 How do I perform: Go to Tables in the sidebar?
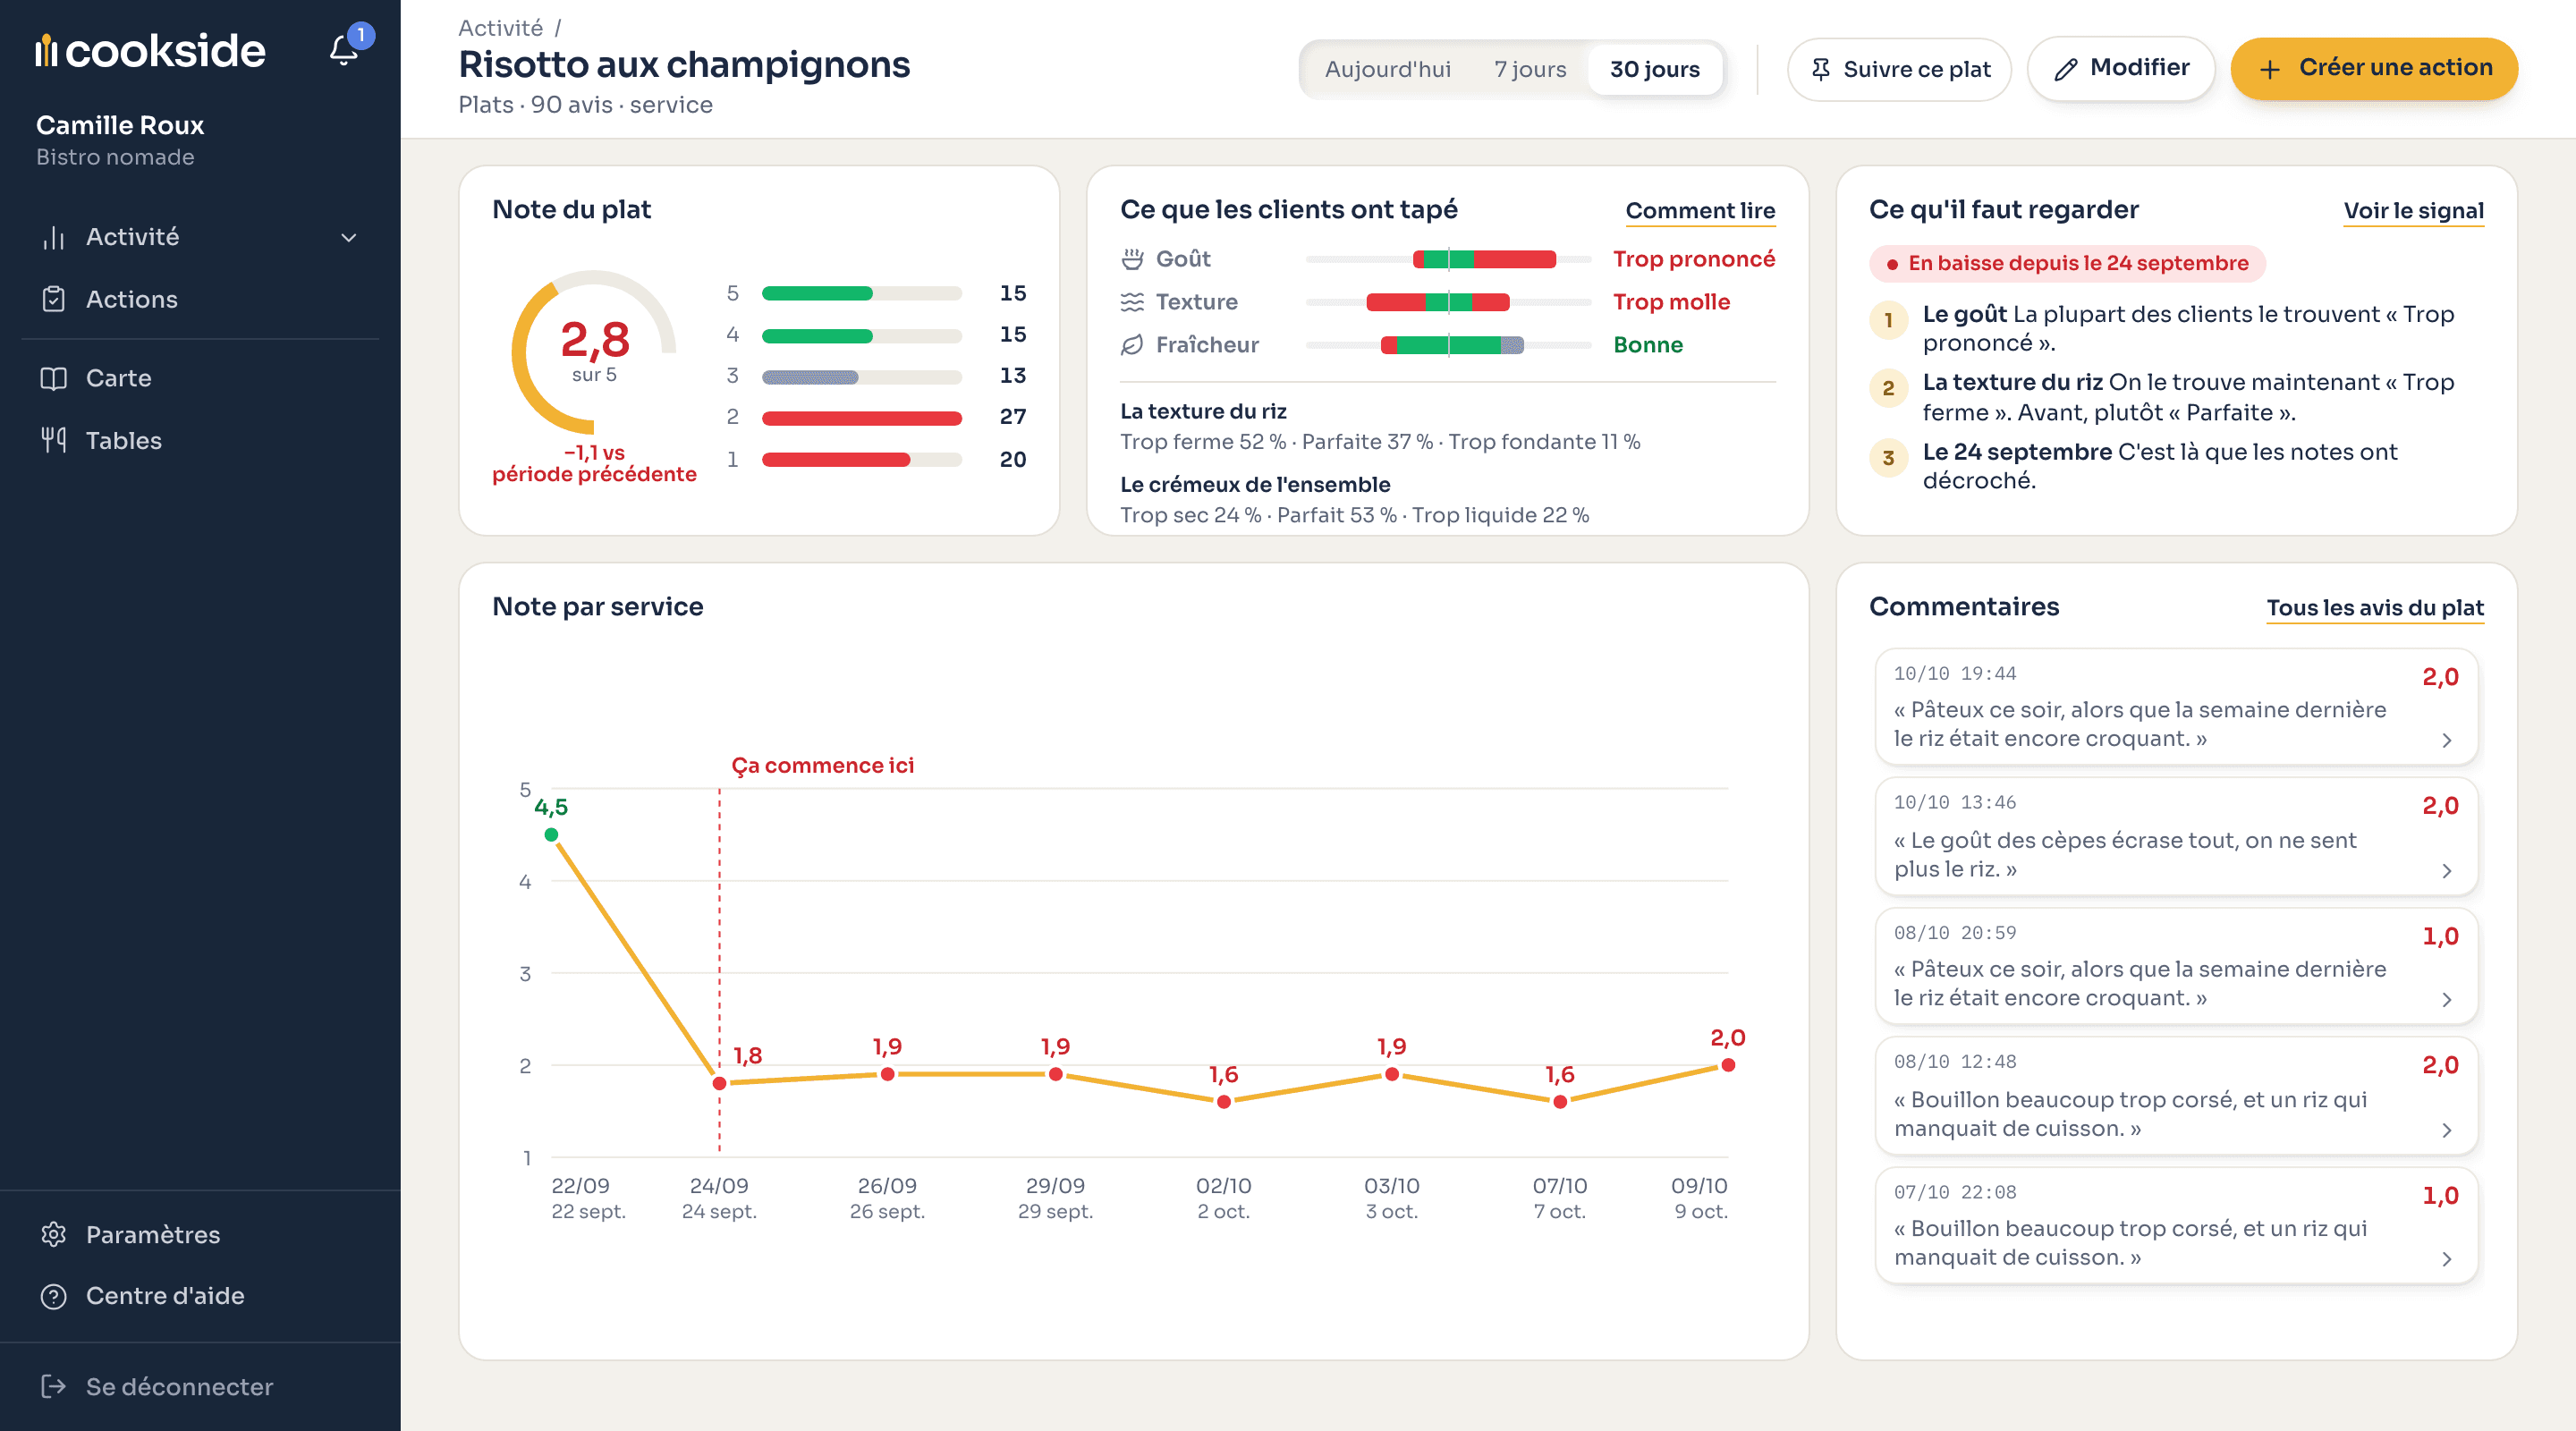pyautogui.click(x=200, y=440)
